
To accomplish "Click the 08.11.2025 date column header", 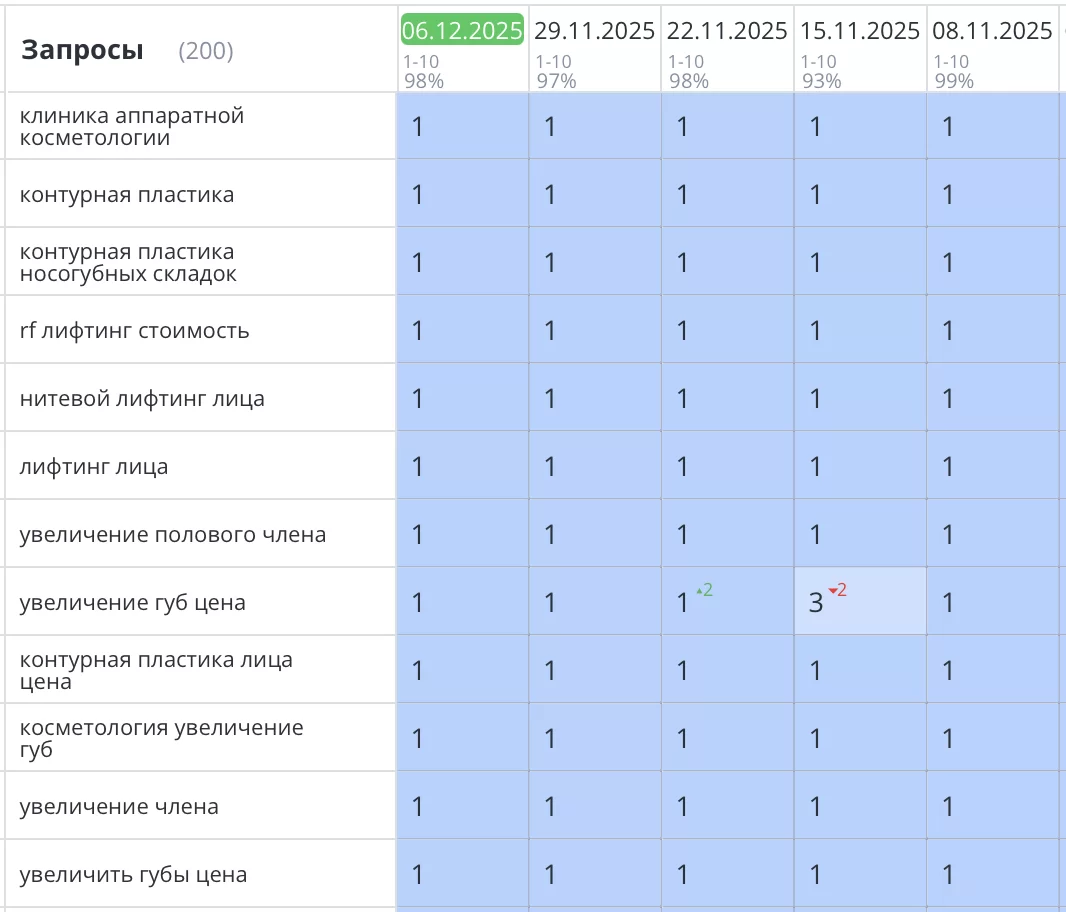I will (x=991, y=31).
